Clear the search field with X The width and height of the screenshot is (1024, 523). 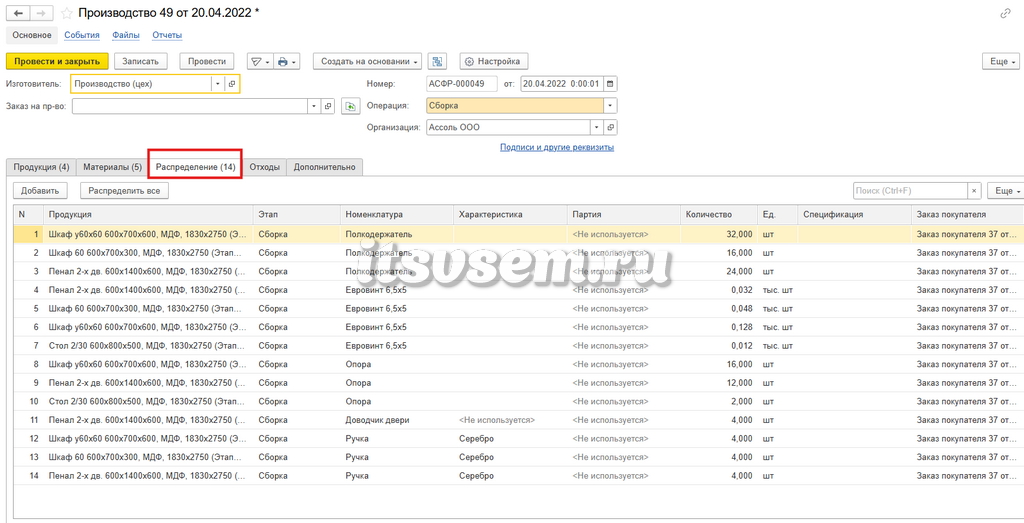974,191
